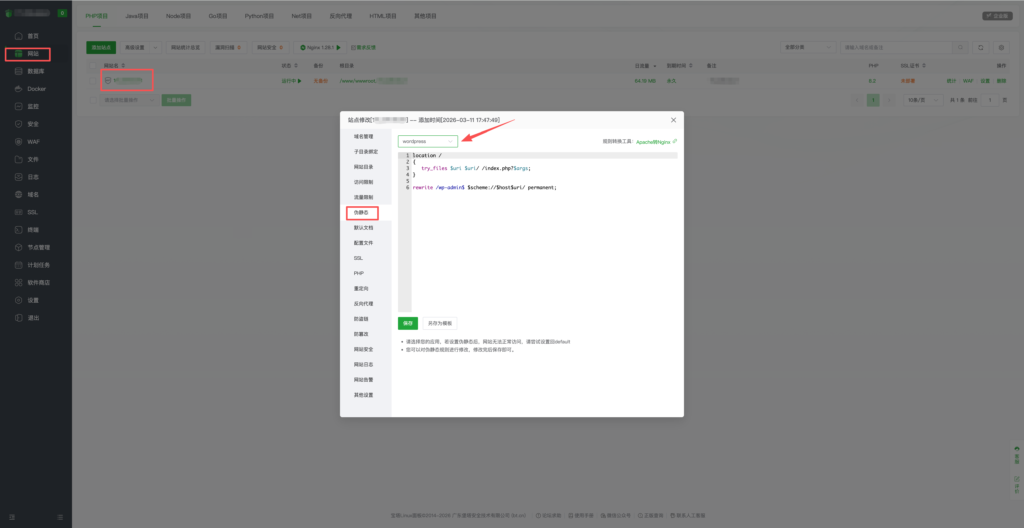
Task: Click the green 保存 button
Action: click(x=408, y=323)
